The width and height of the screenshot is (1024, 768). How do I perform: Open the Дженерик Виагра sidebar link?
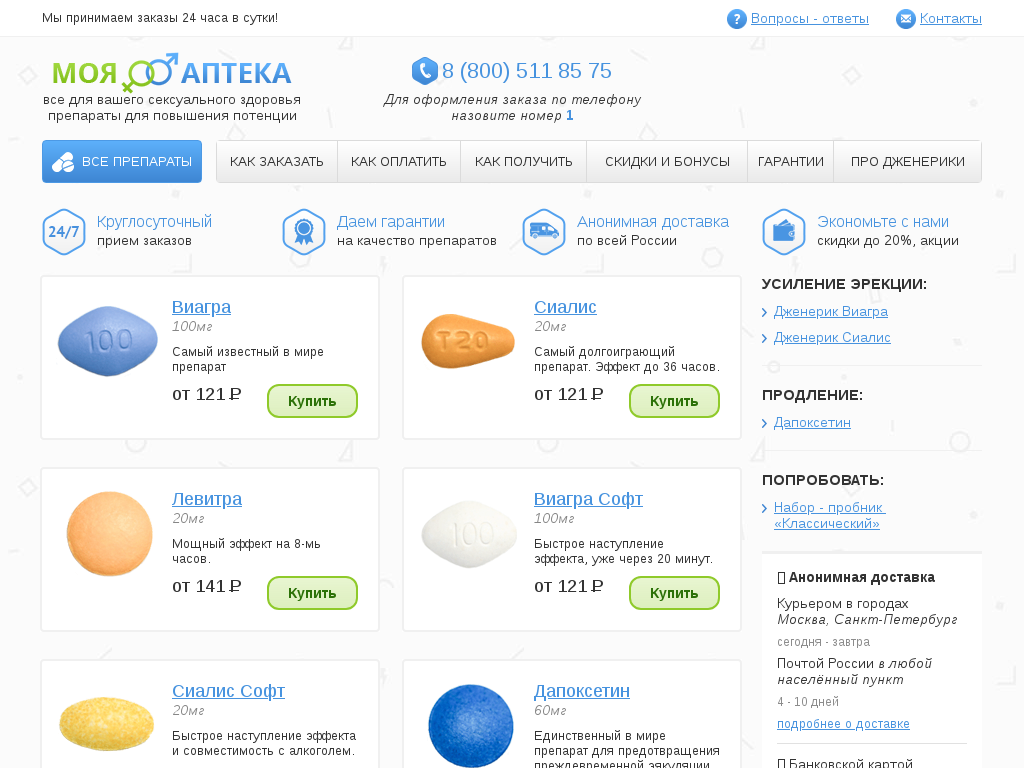click(831, 312)
